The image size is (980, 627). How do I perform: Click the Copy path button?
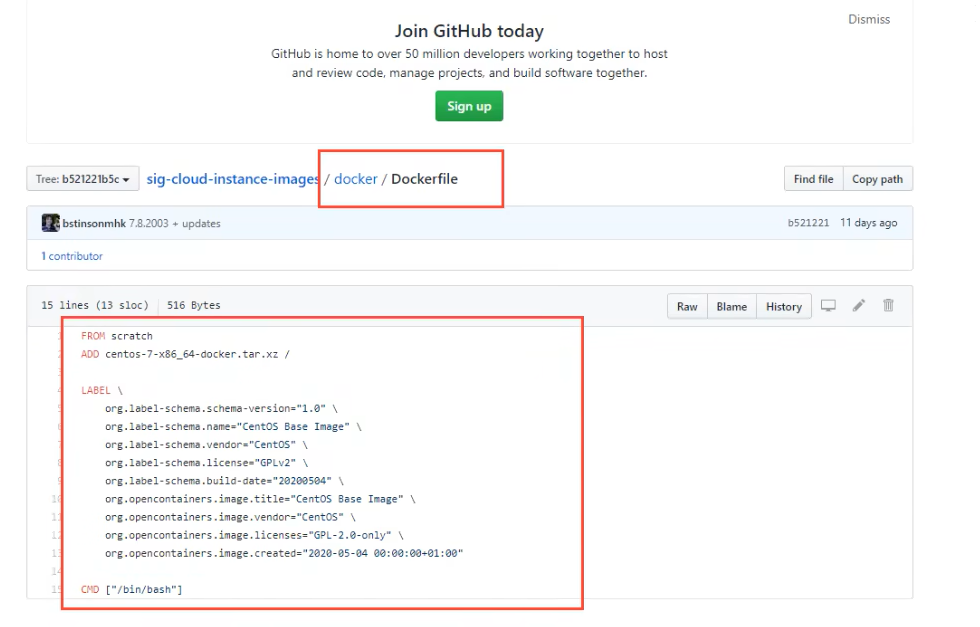tap(877, 180)
